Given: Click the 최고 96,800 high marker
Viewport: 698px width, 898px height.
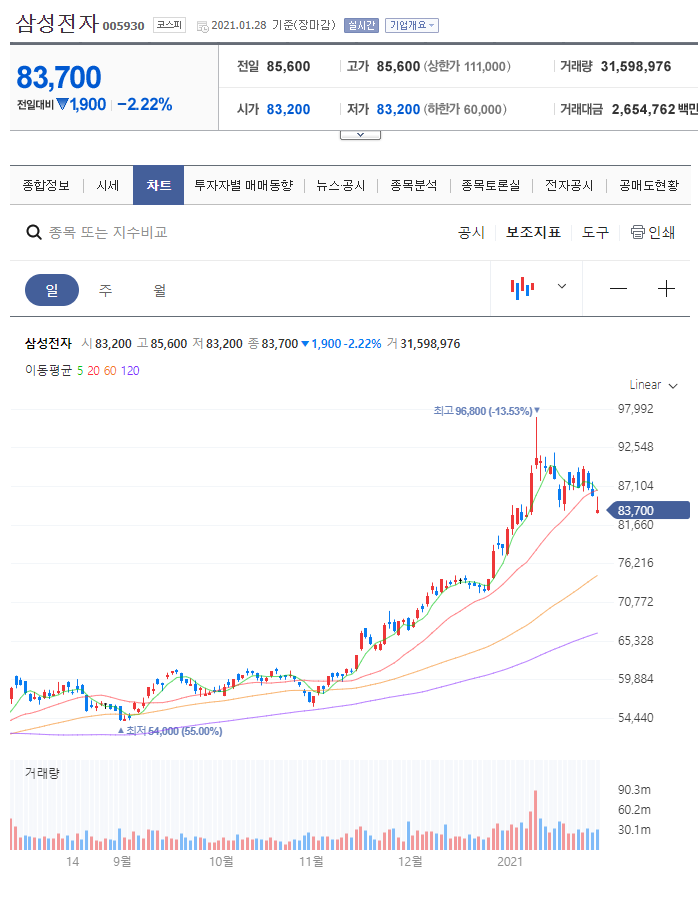Looking at the screenshot, I should pos(486,411).
